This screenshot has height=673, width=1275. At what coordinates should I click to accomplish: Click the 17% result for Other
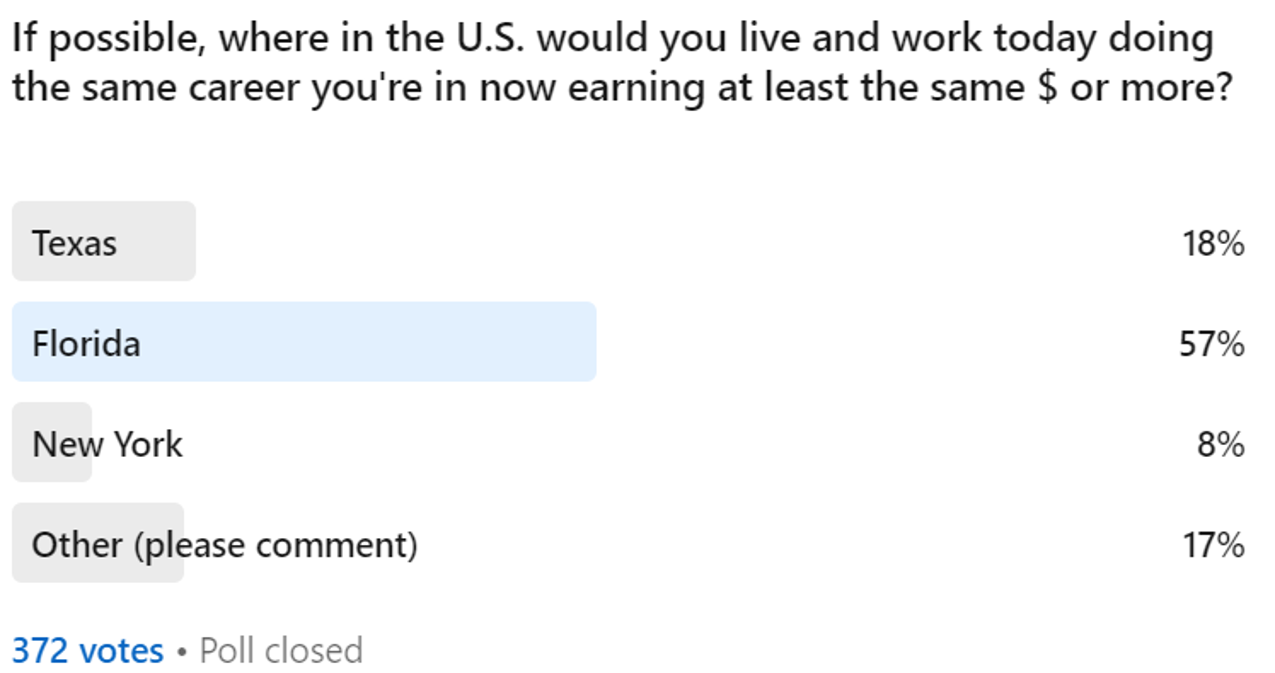tap(1213, 545)
